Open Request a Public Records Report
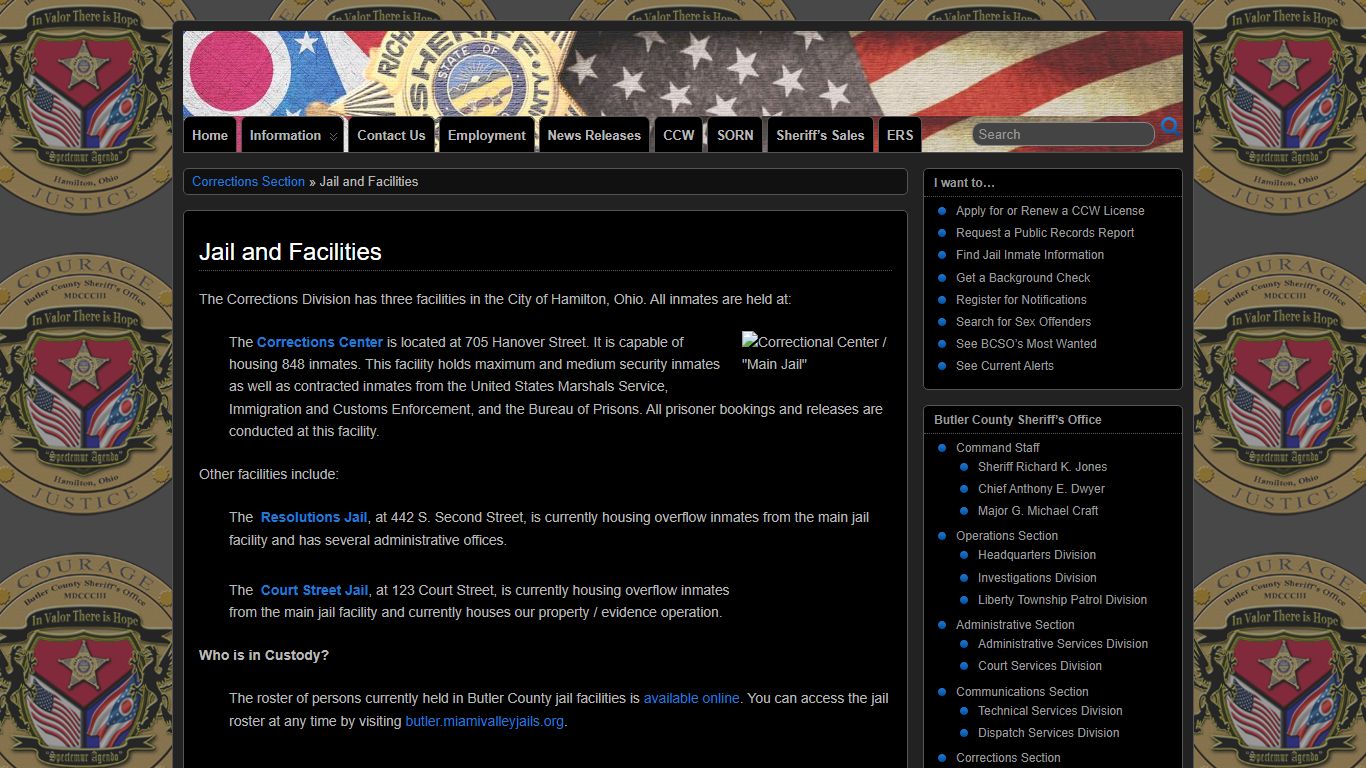 click(1045, 233)
